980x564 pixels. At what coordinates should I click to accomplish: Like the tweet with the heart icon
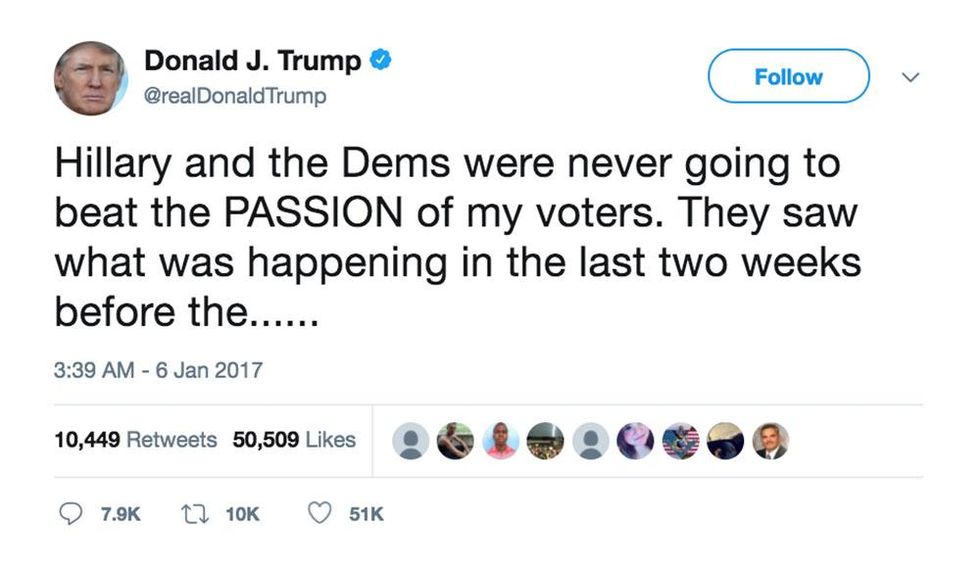tap(320, 513)
